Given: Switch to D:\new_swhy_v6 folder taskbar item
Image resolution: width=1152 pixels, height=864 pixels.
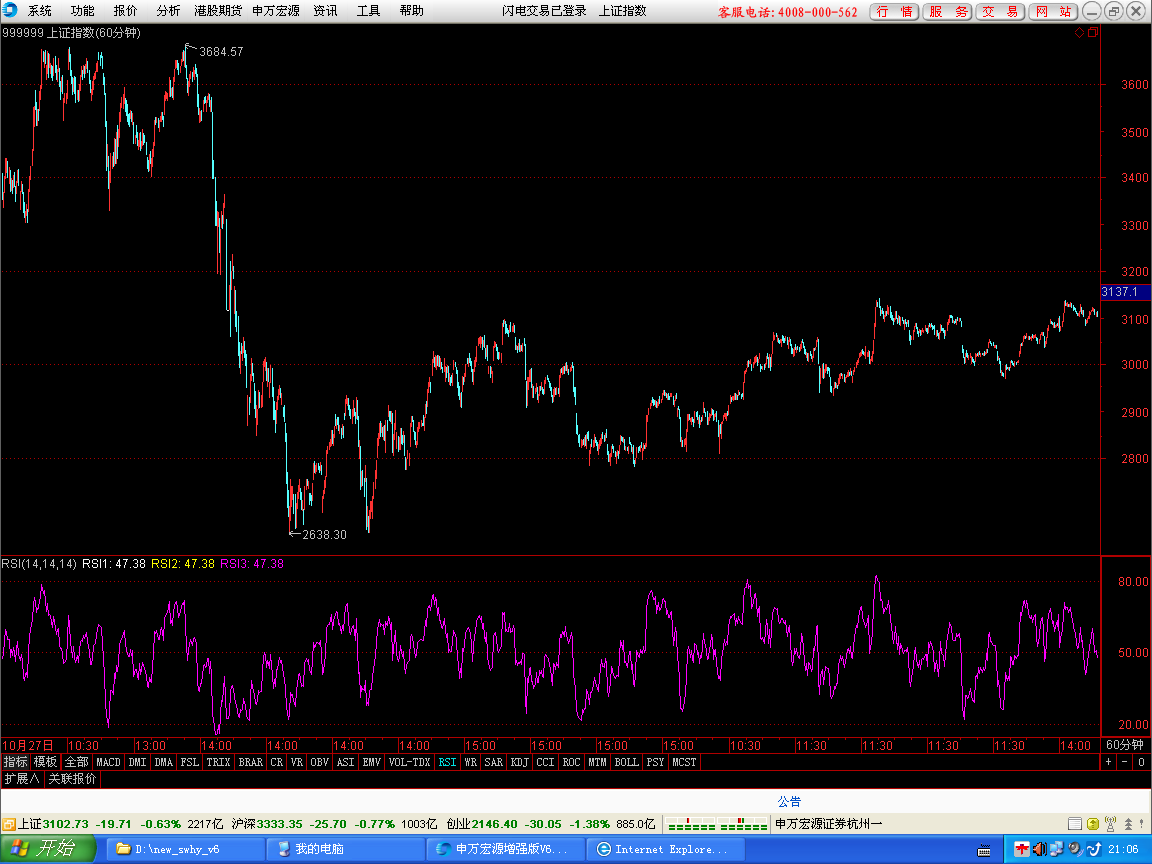Looking at the screenshot, I should 186,849.
